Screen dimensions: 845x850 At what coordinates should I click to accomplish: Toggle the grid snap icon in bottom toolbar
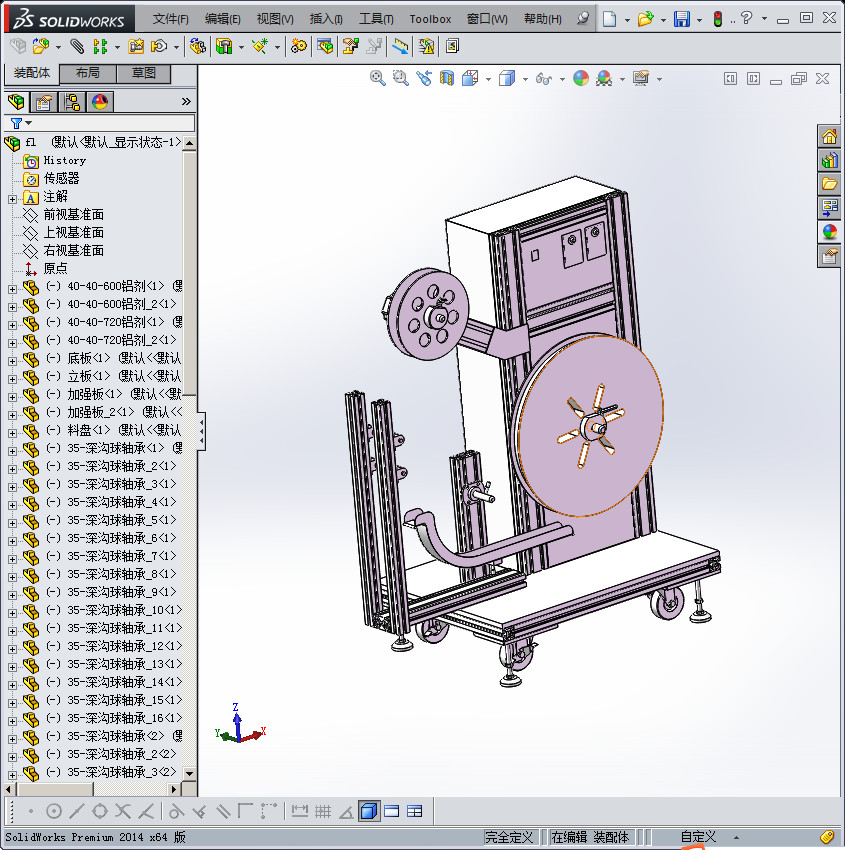[x=323, y=812]
